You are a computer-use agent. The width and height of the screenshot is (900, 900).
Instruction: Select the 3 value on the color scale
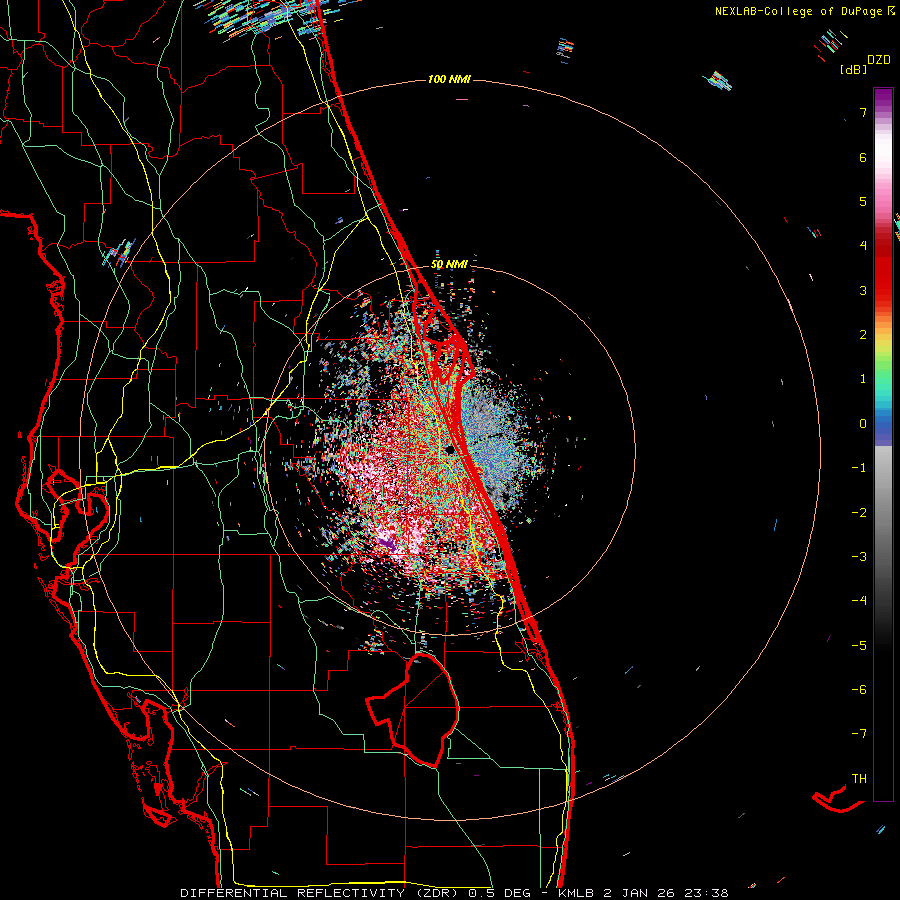(x=863, y=290)
